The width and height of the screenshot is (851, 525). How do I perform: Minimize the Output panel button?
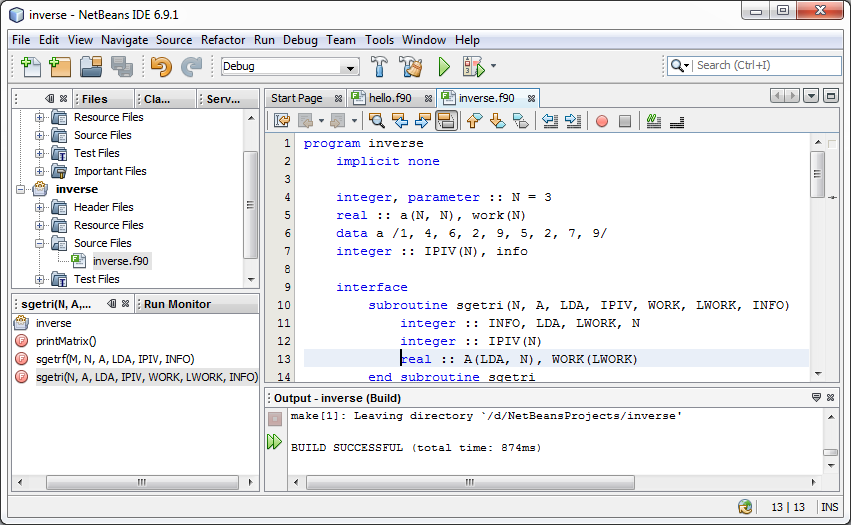point(816,397)
